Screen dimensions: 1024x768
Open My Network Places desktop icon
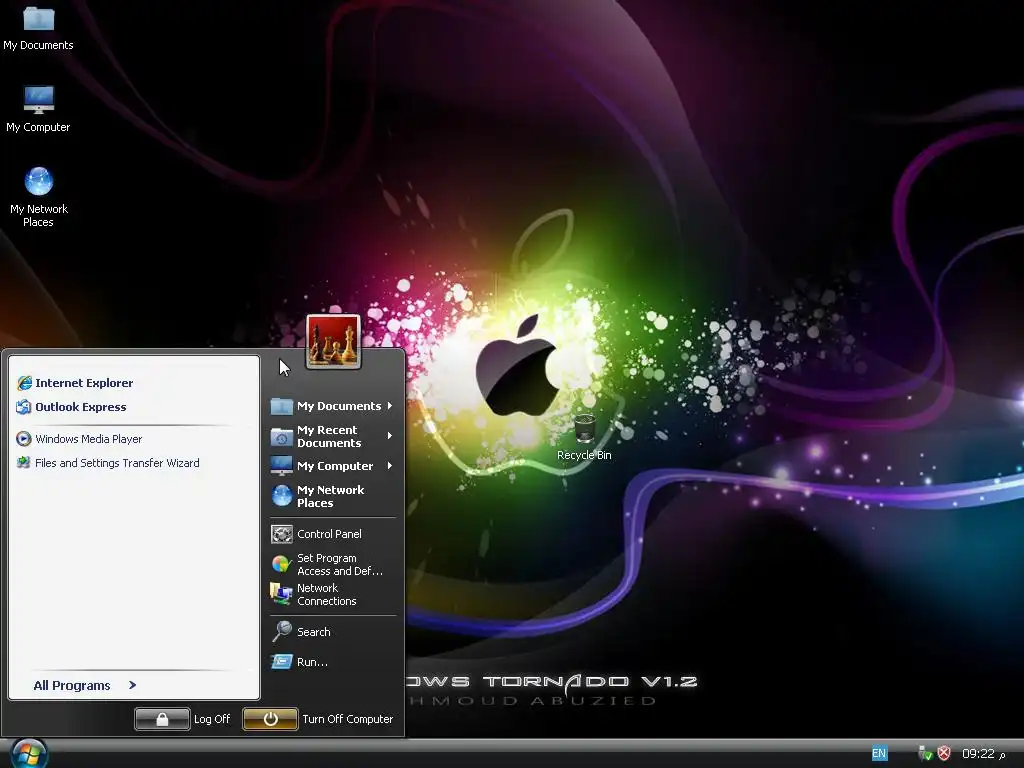pos(39,197)
